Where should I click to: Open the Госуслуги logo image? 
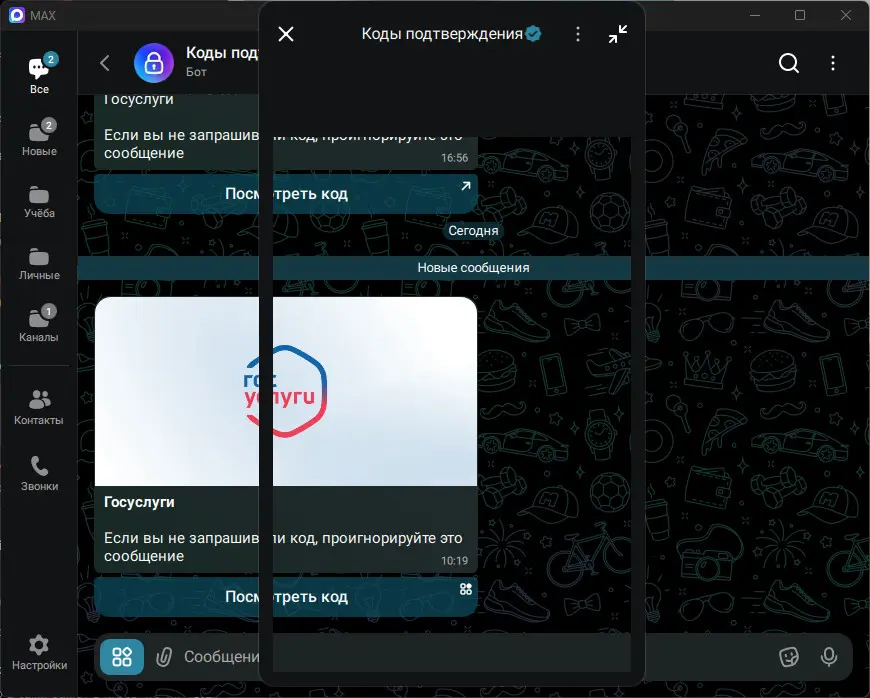coord(286,391)
